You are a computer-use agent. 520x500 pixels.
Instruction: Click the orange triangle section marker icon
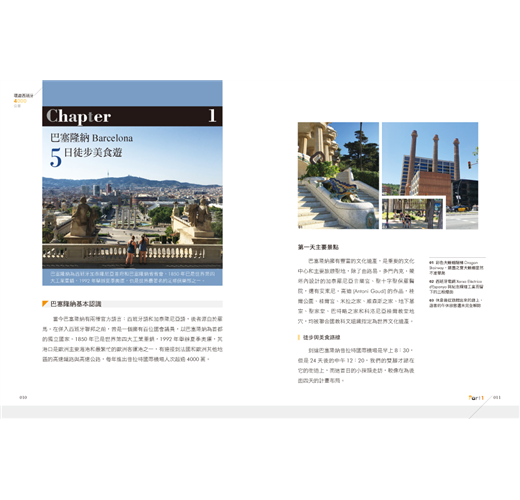(x=45, y=304)
